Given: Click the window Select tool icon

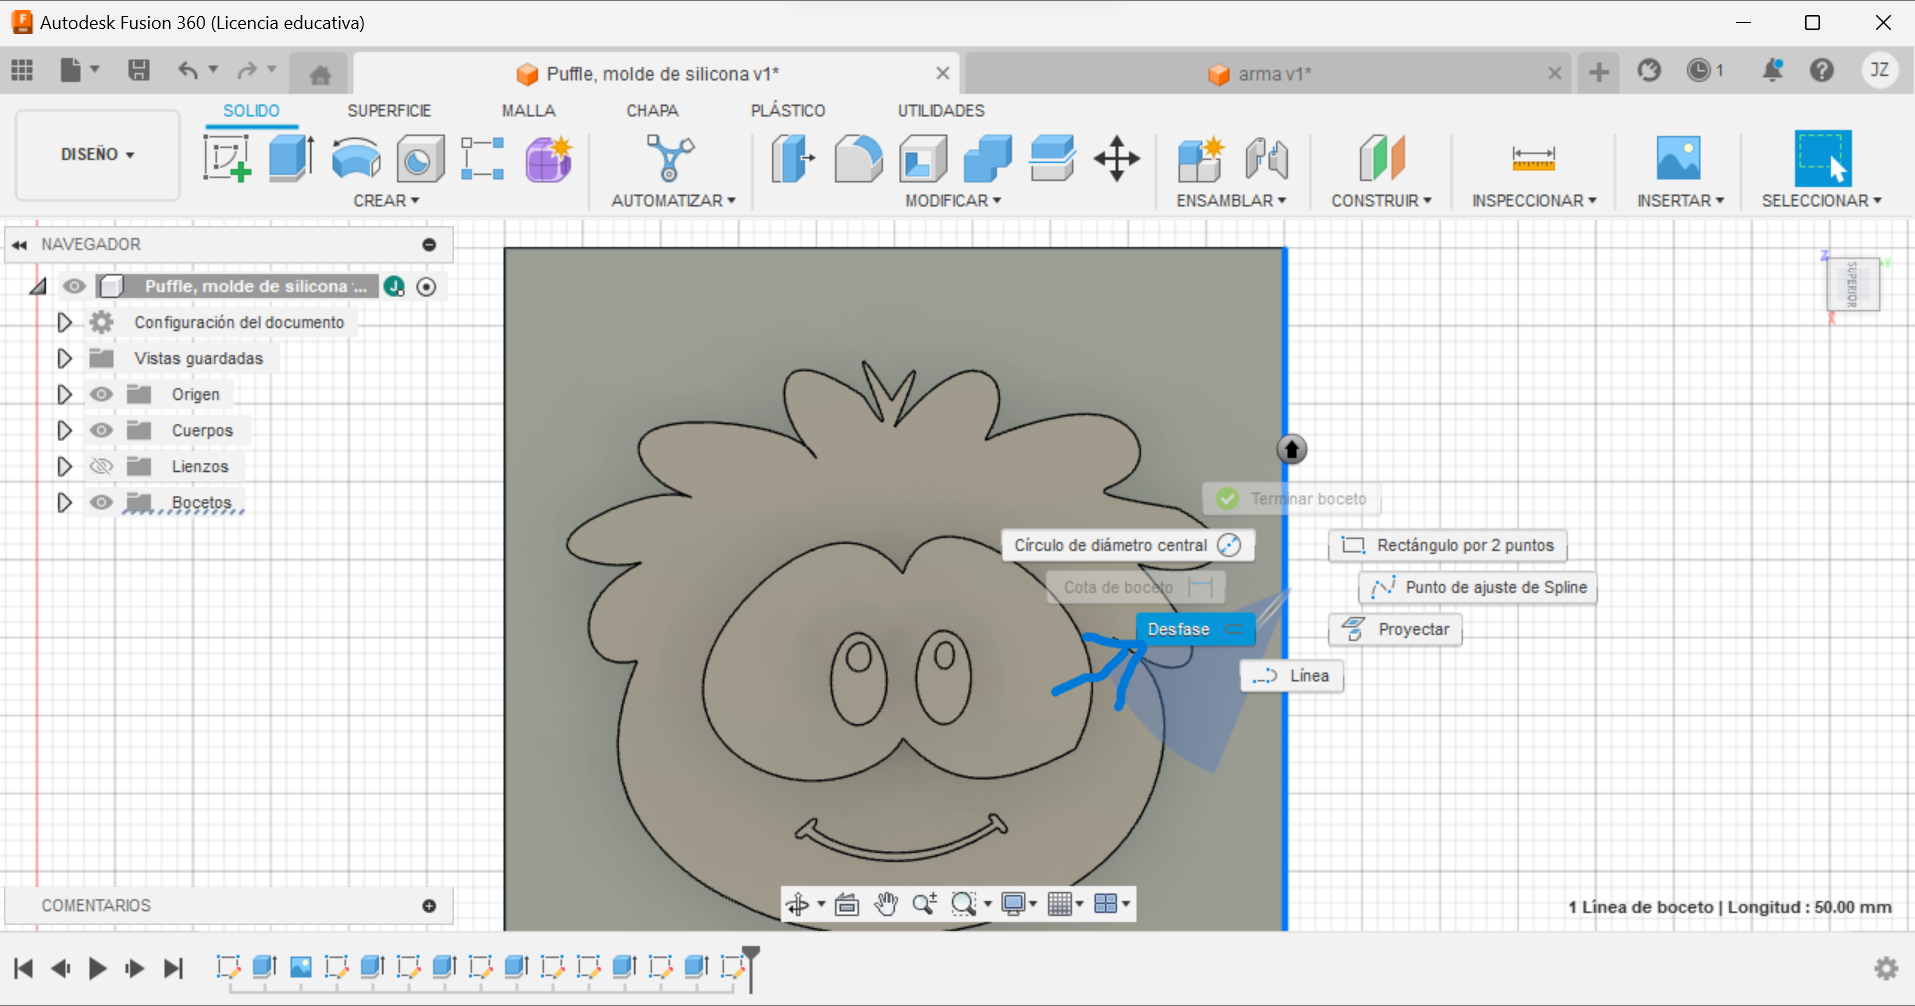Looking at the screenshot, I should click(x=1823, y=158).
